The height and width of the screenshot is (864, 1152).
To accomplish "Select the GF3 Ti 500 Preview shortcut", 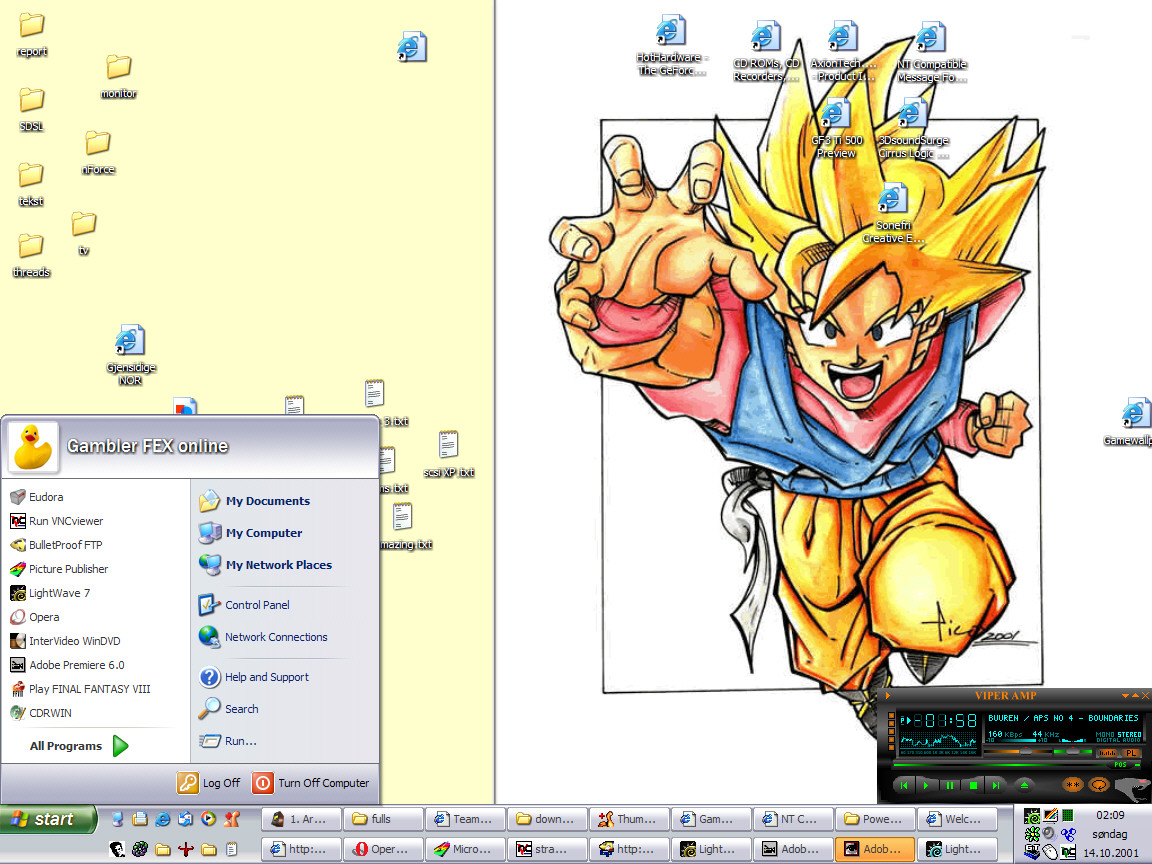I will [x=836, y=128].
